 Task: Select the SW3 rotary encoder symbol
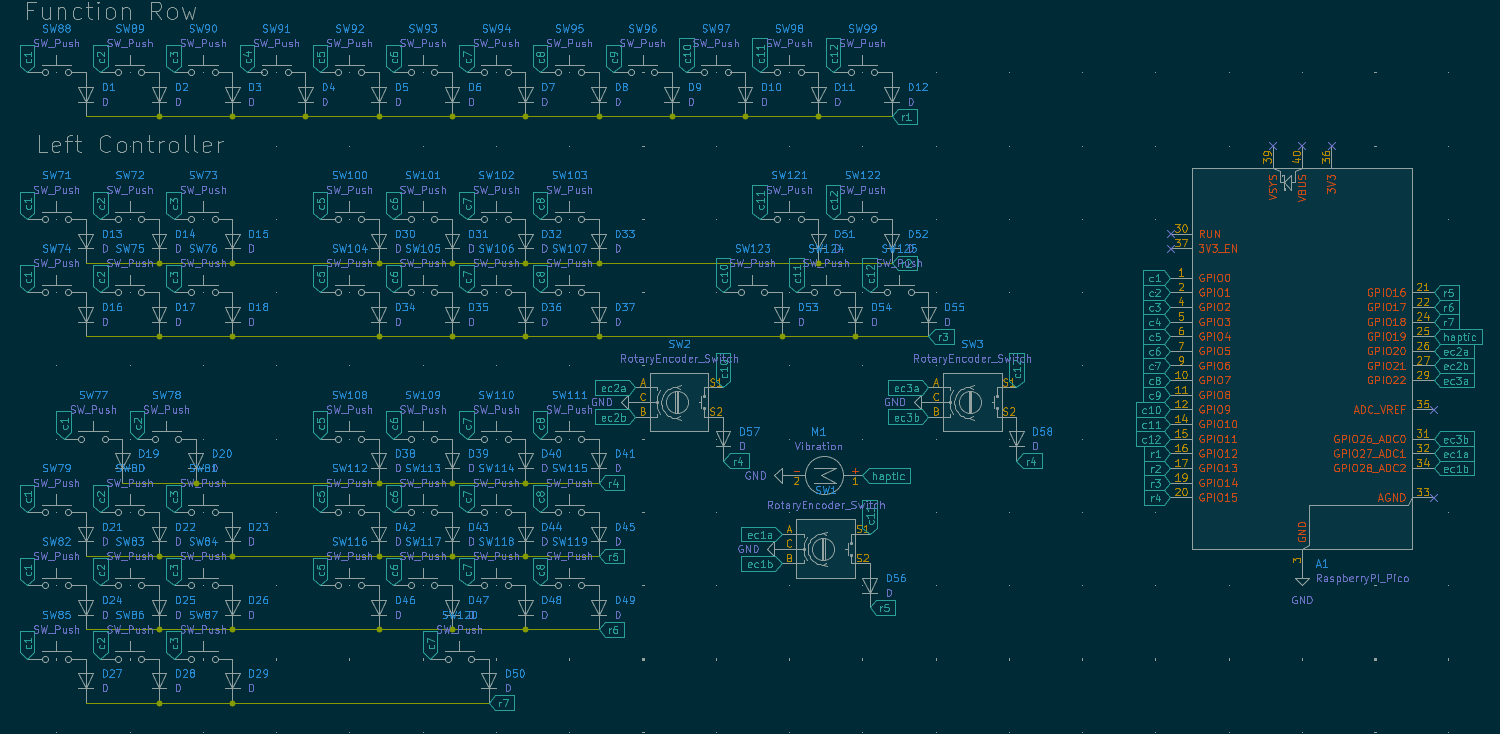coord(971,402)
